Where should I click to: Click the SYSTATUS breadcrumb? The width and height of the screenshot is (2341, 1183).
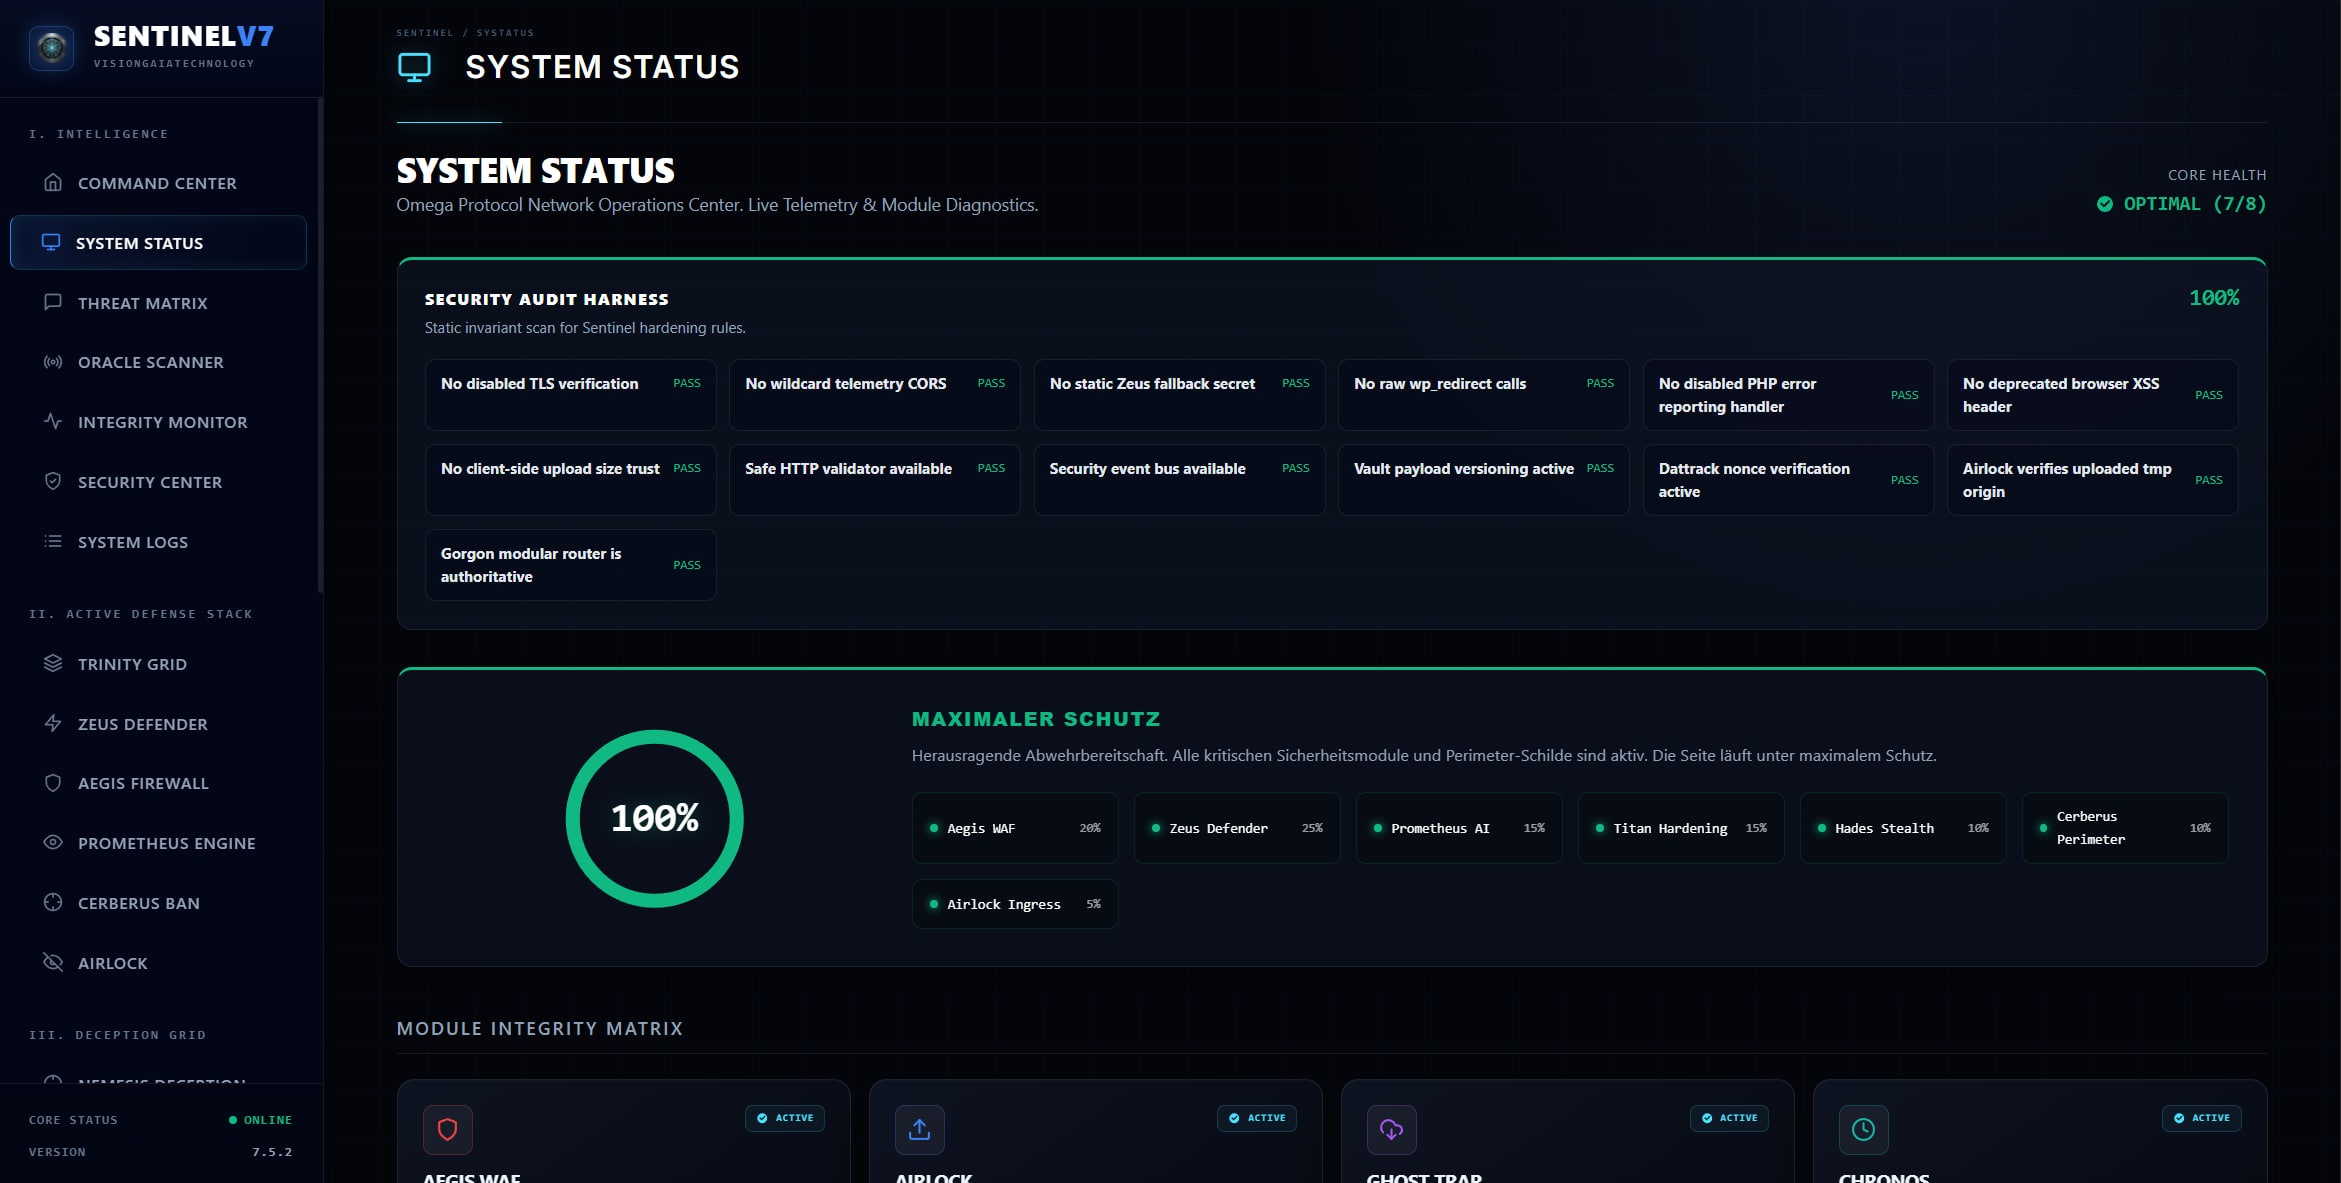pyautogui.click(x=505, y=33)
